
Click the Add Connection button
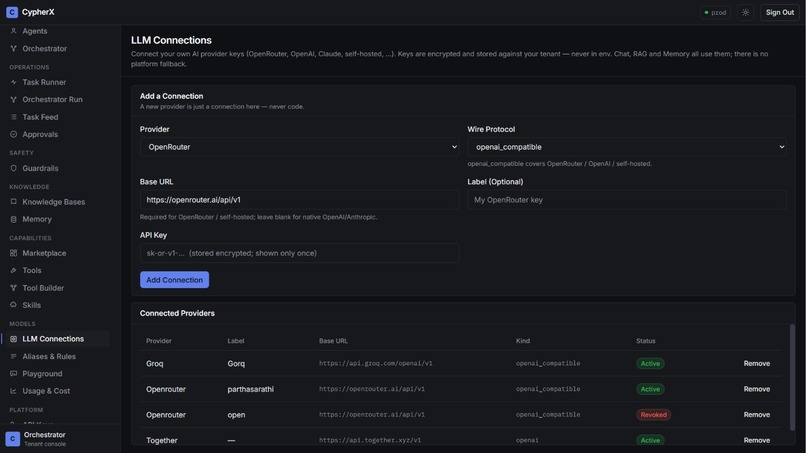click(174, 280)
